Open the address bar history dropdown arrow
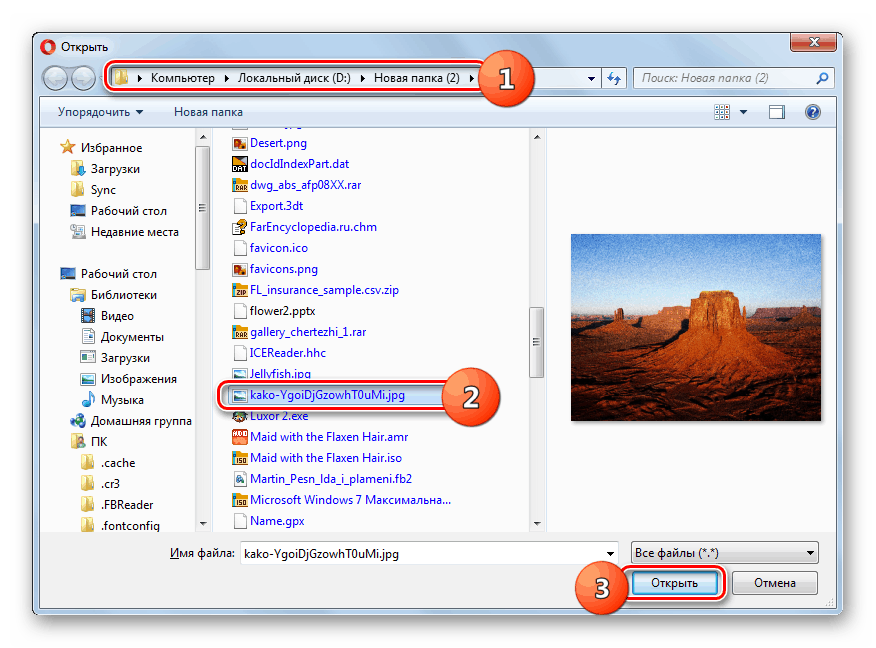 (x=591, y=79)
